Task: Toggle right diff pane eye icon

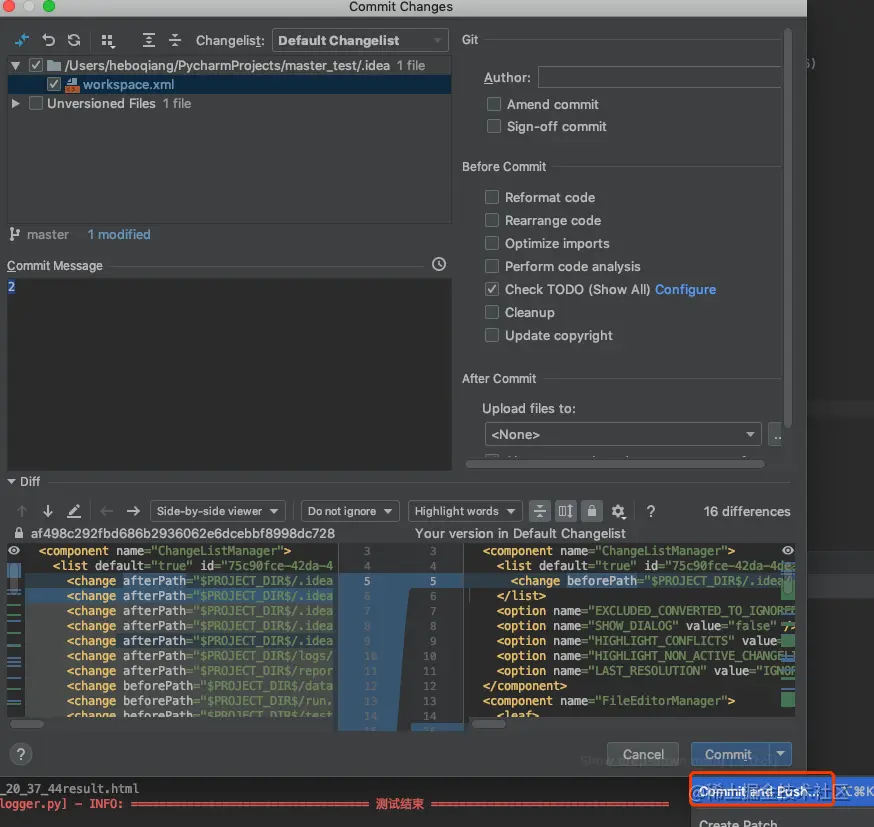Action: pyautogui.click(x=788, y=551)
